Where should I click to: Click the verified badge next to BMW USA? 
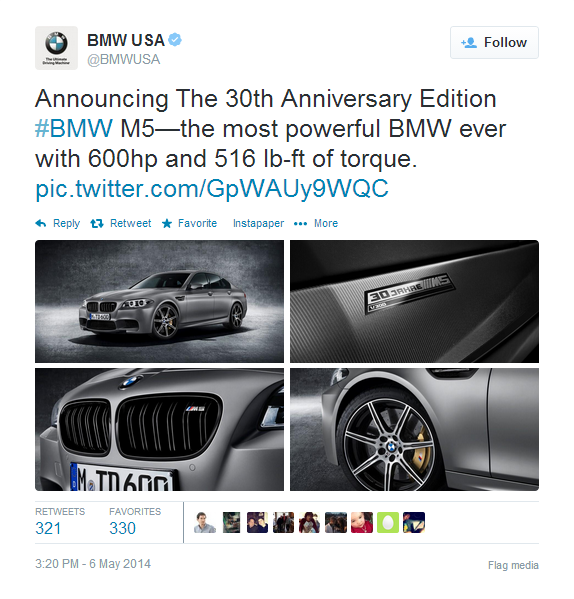175,40
